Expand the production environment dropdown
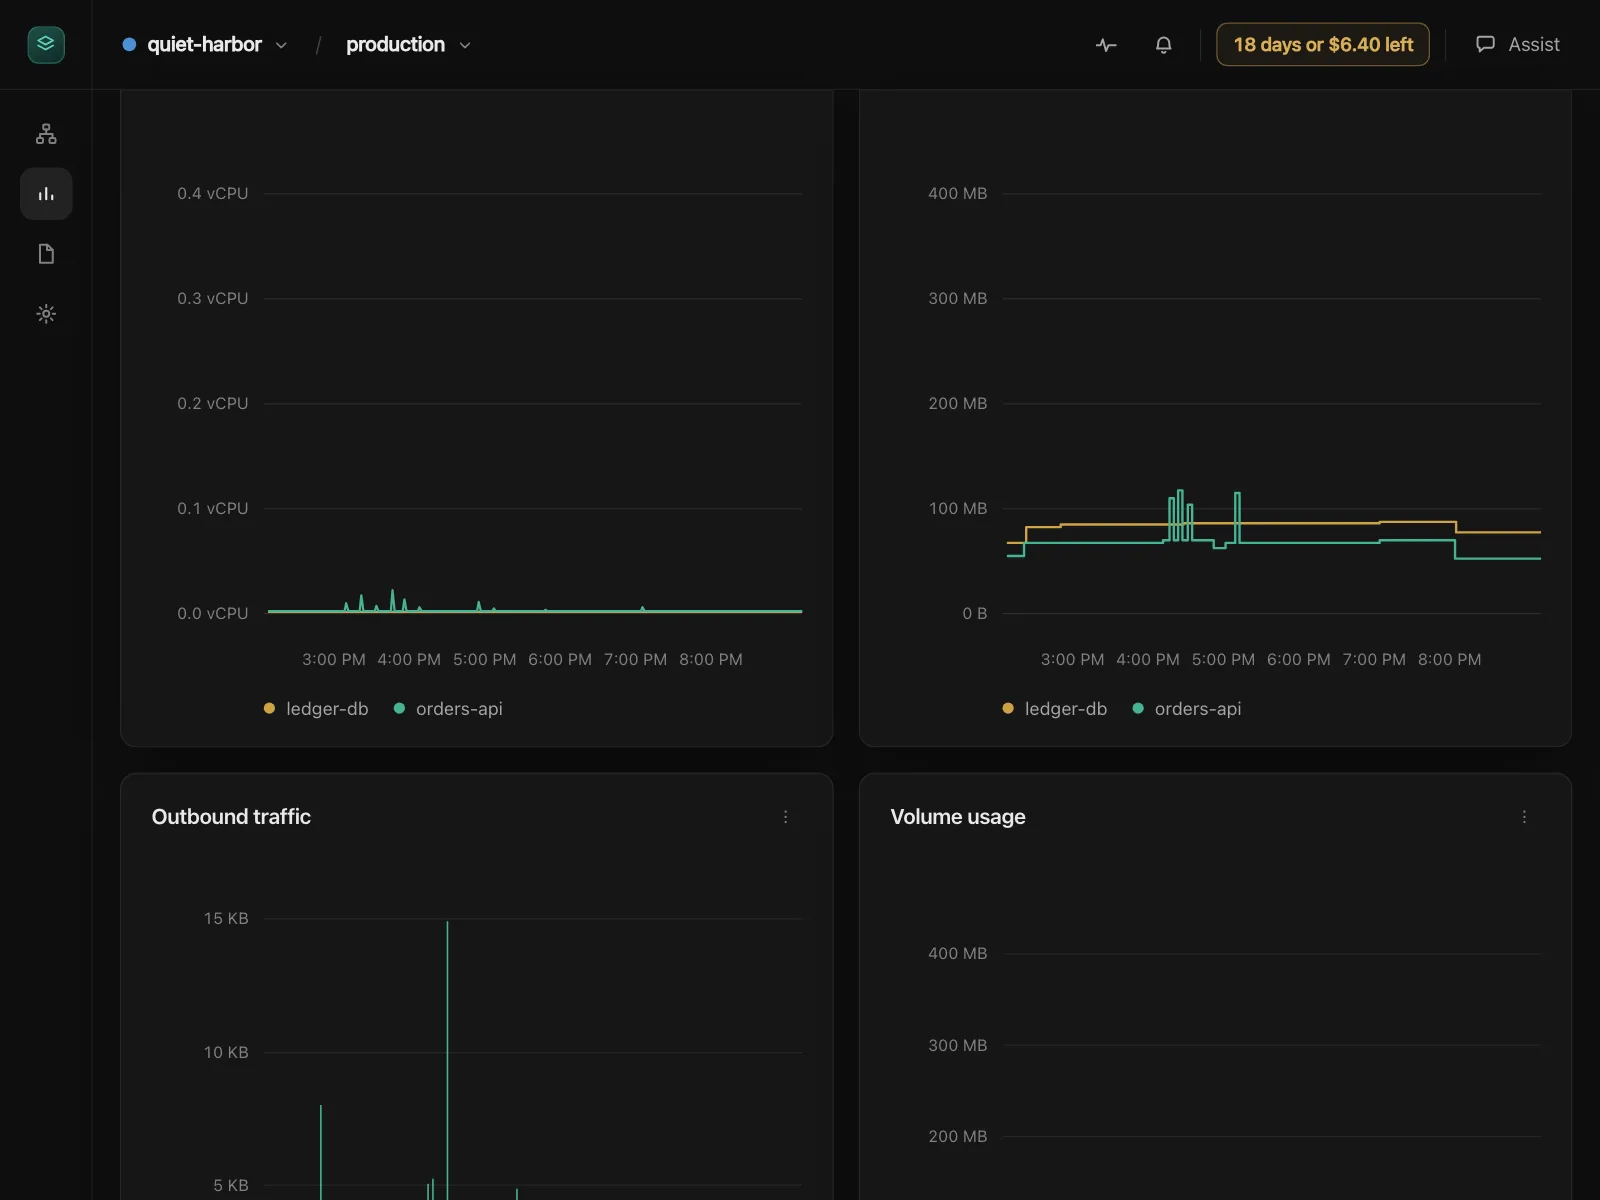This screenshot has height=1200, width=1600. (x=408, y=45)
